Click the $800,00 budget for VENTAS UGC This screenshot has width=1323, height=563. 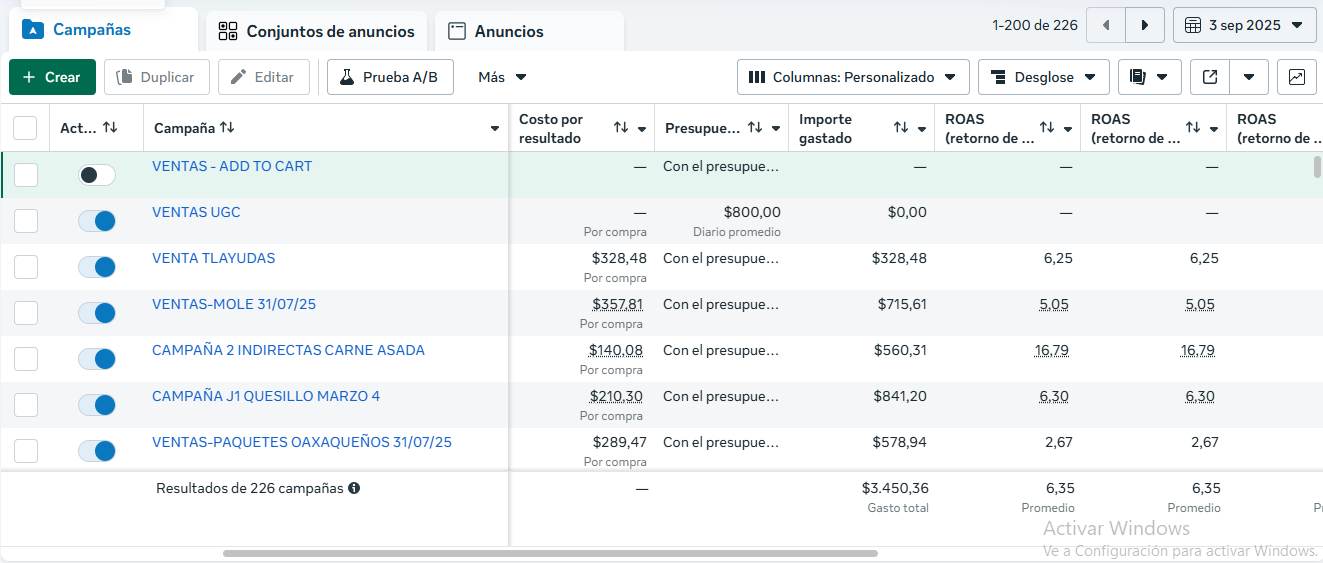point(751,212)
